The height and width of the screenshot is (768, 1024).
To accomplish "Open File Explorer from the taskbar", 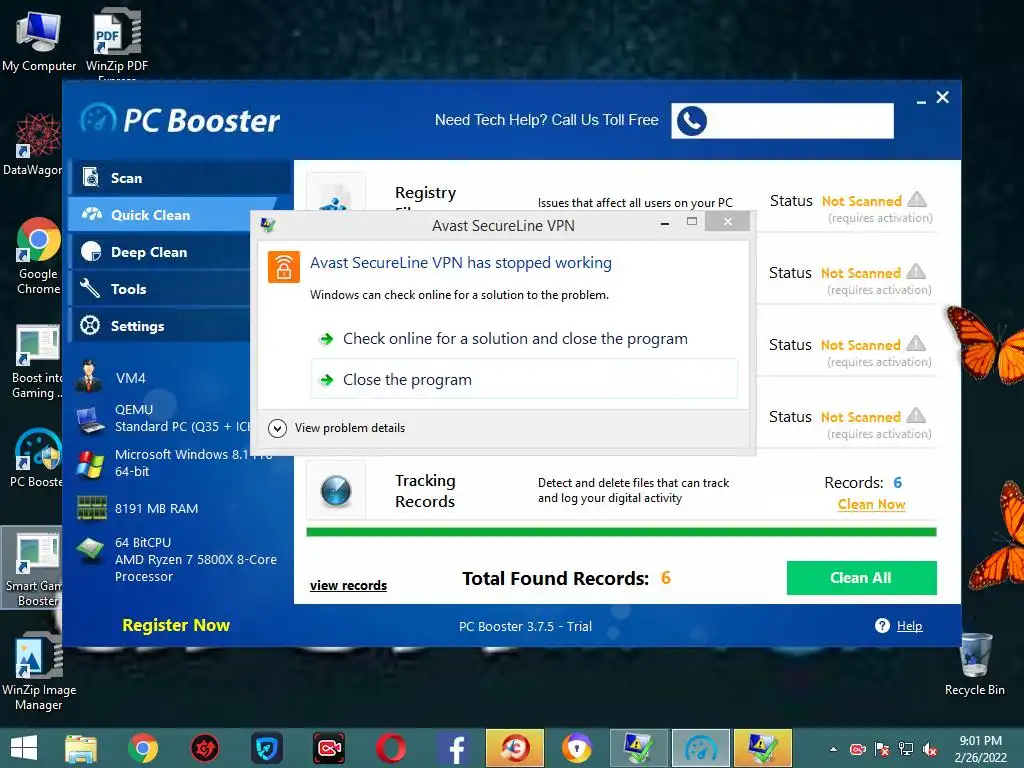I will (x=81, y=748).
